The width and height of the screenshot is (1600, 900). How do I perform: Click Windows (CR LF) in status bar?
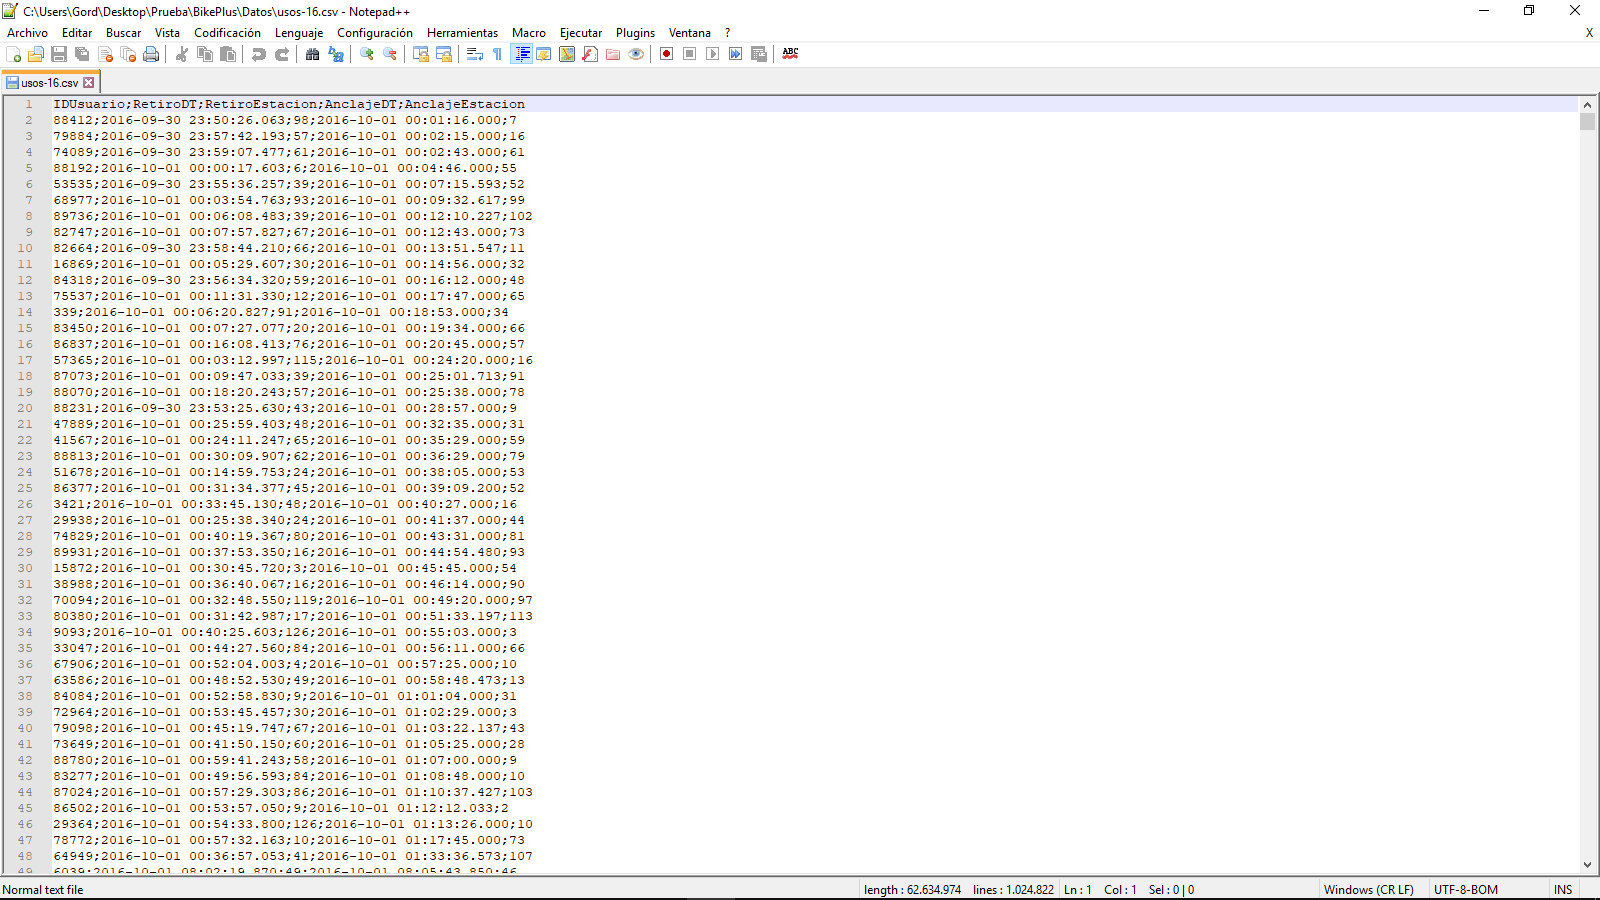pos(1369,890)
